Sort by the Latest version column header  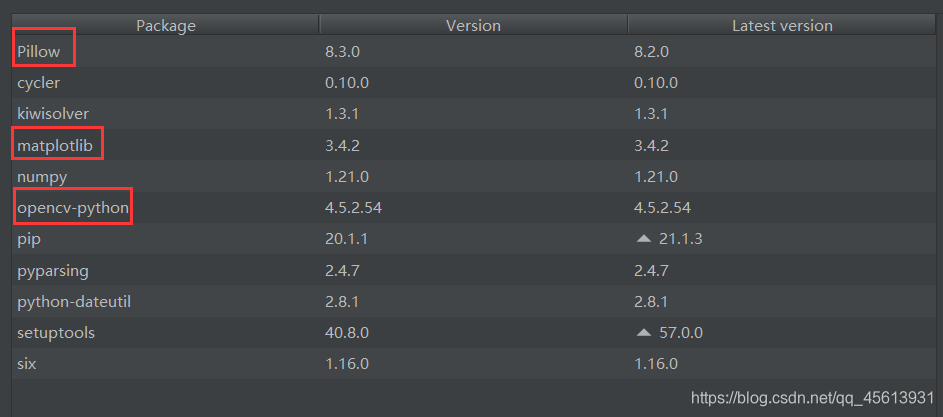782,25
